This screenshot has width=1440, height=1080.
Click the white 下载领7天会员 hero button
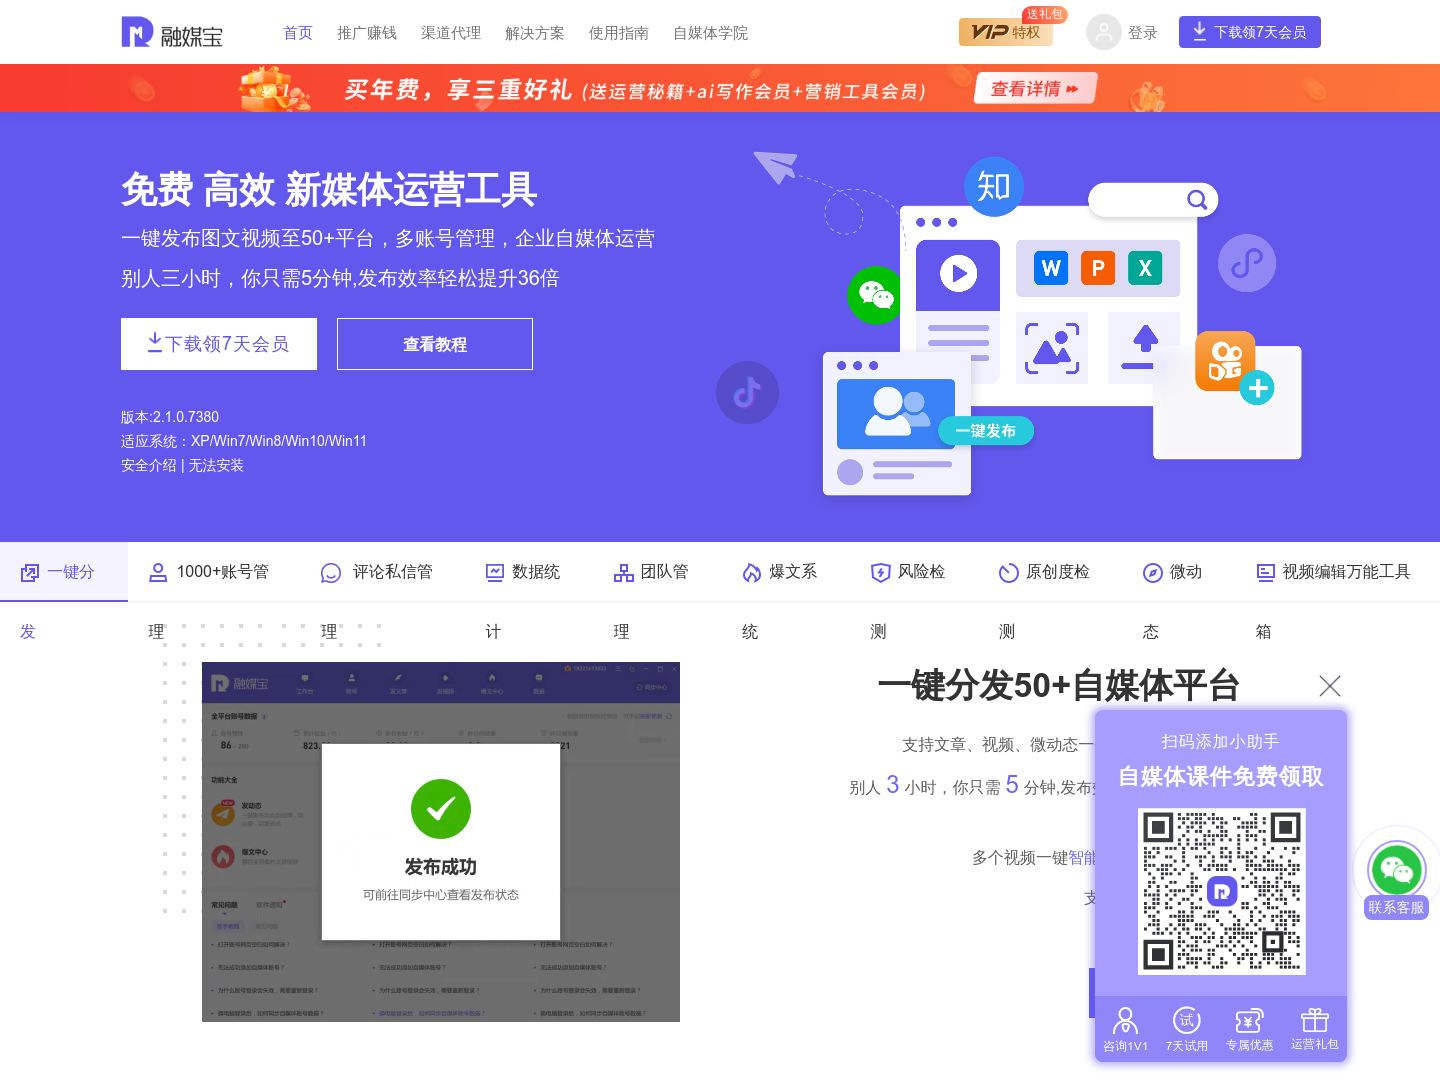pos(219,344)
